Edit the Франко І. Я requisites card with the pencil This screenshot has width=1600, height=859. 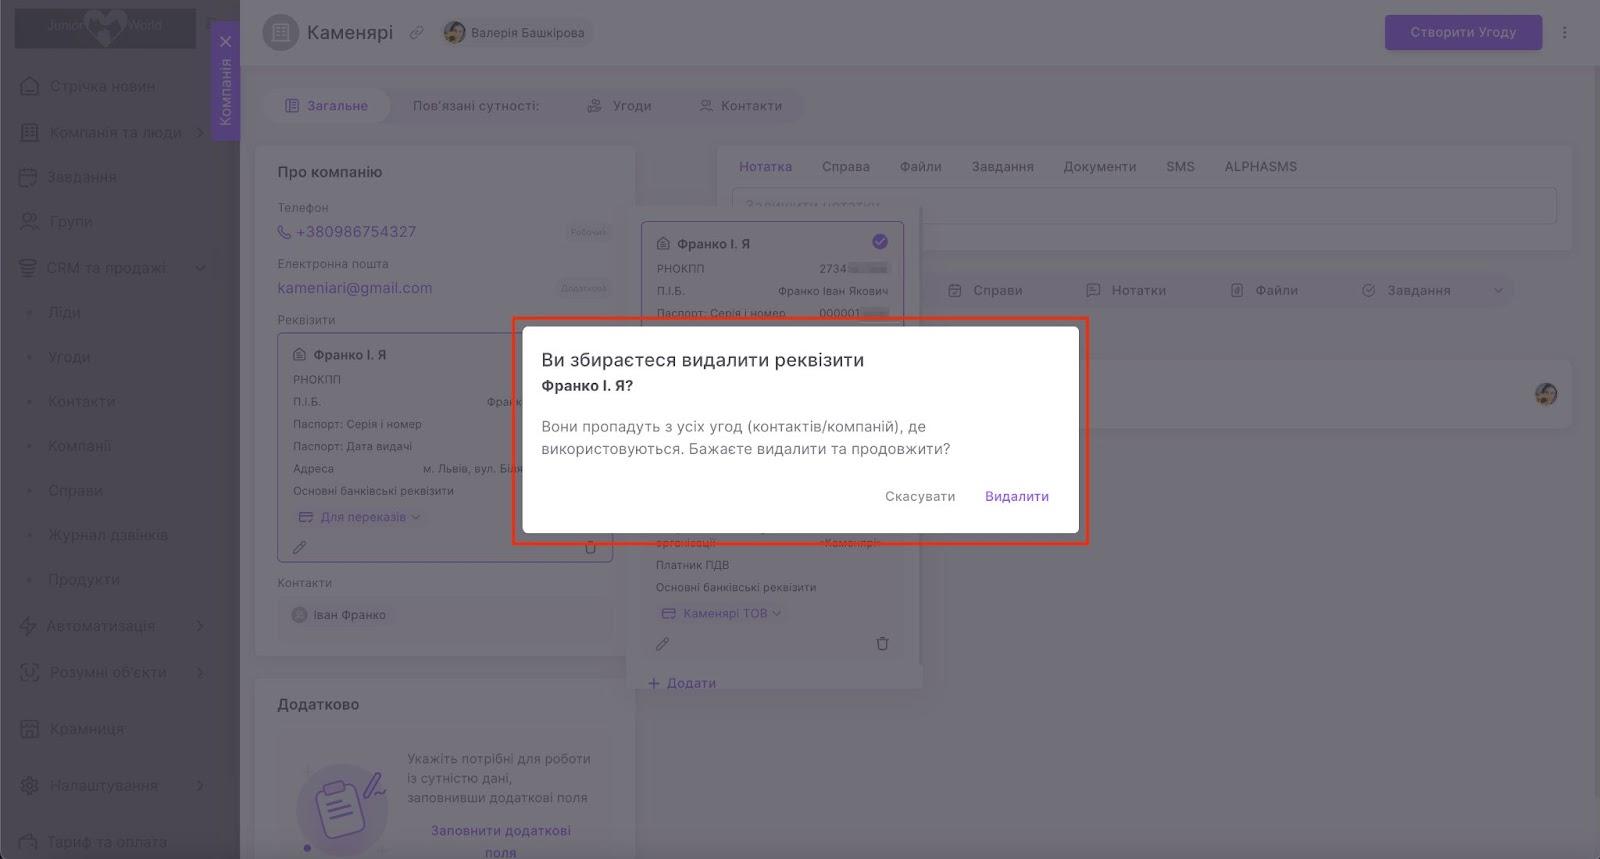pyautogui.click(x=299, y=547)
